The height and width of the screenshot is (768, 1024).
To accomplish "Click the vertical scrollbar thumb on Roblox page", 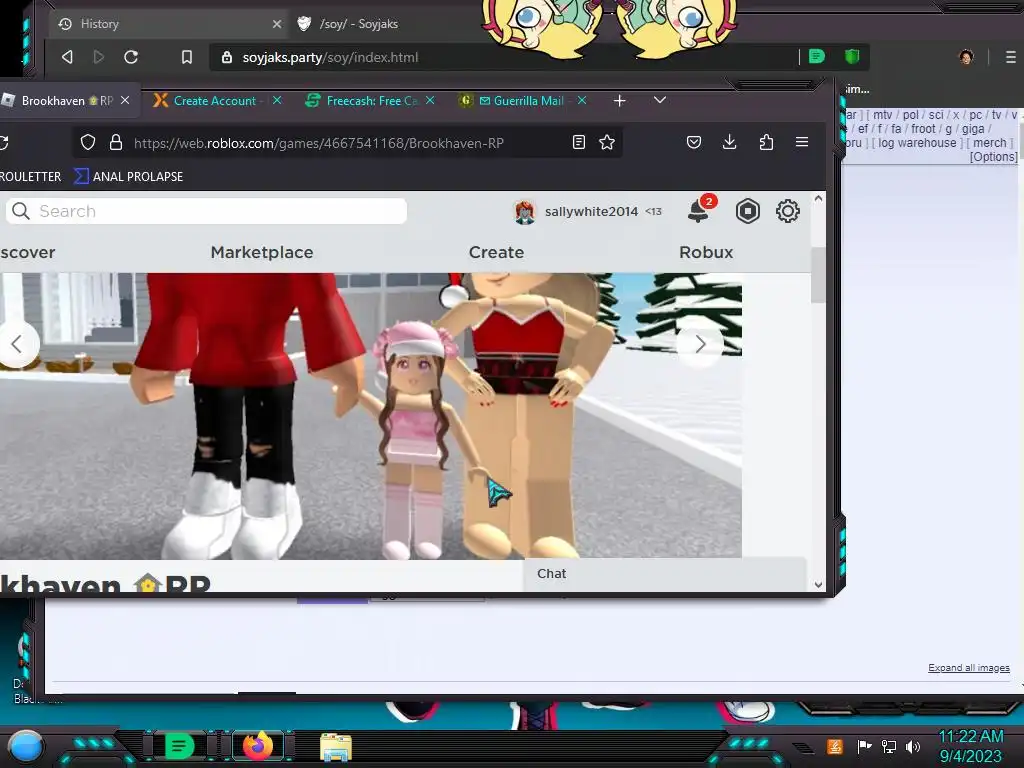I will coord(818,275).
